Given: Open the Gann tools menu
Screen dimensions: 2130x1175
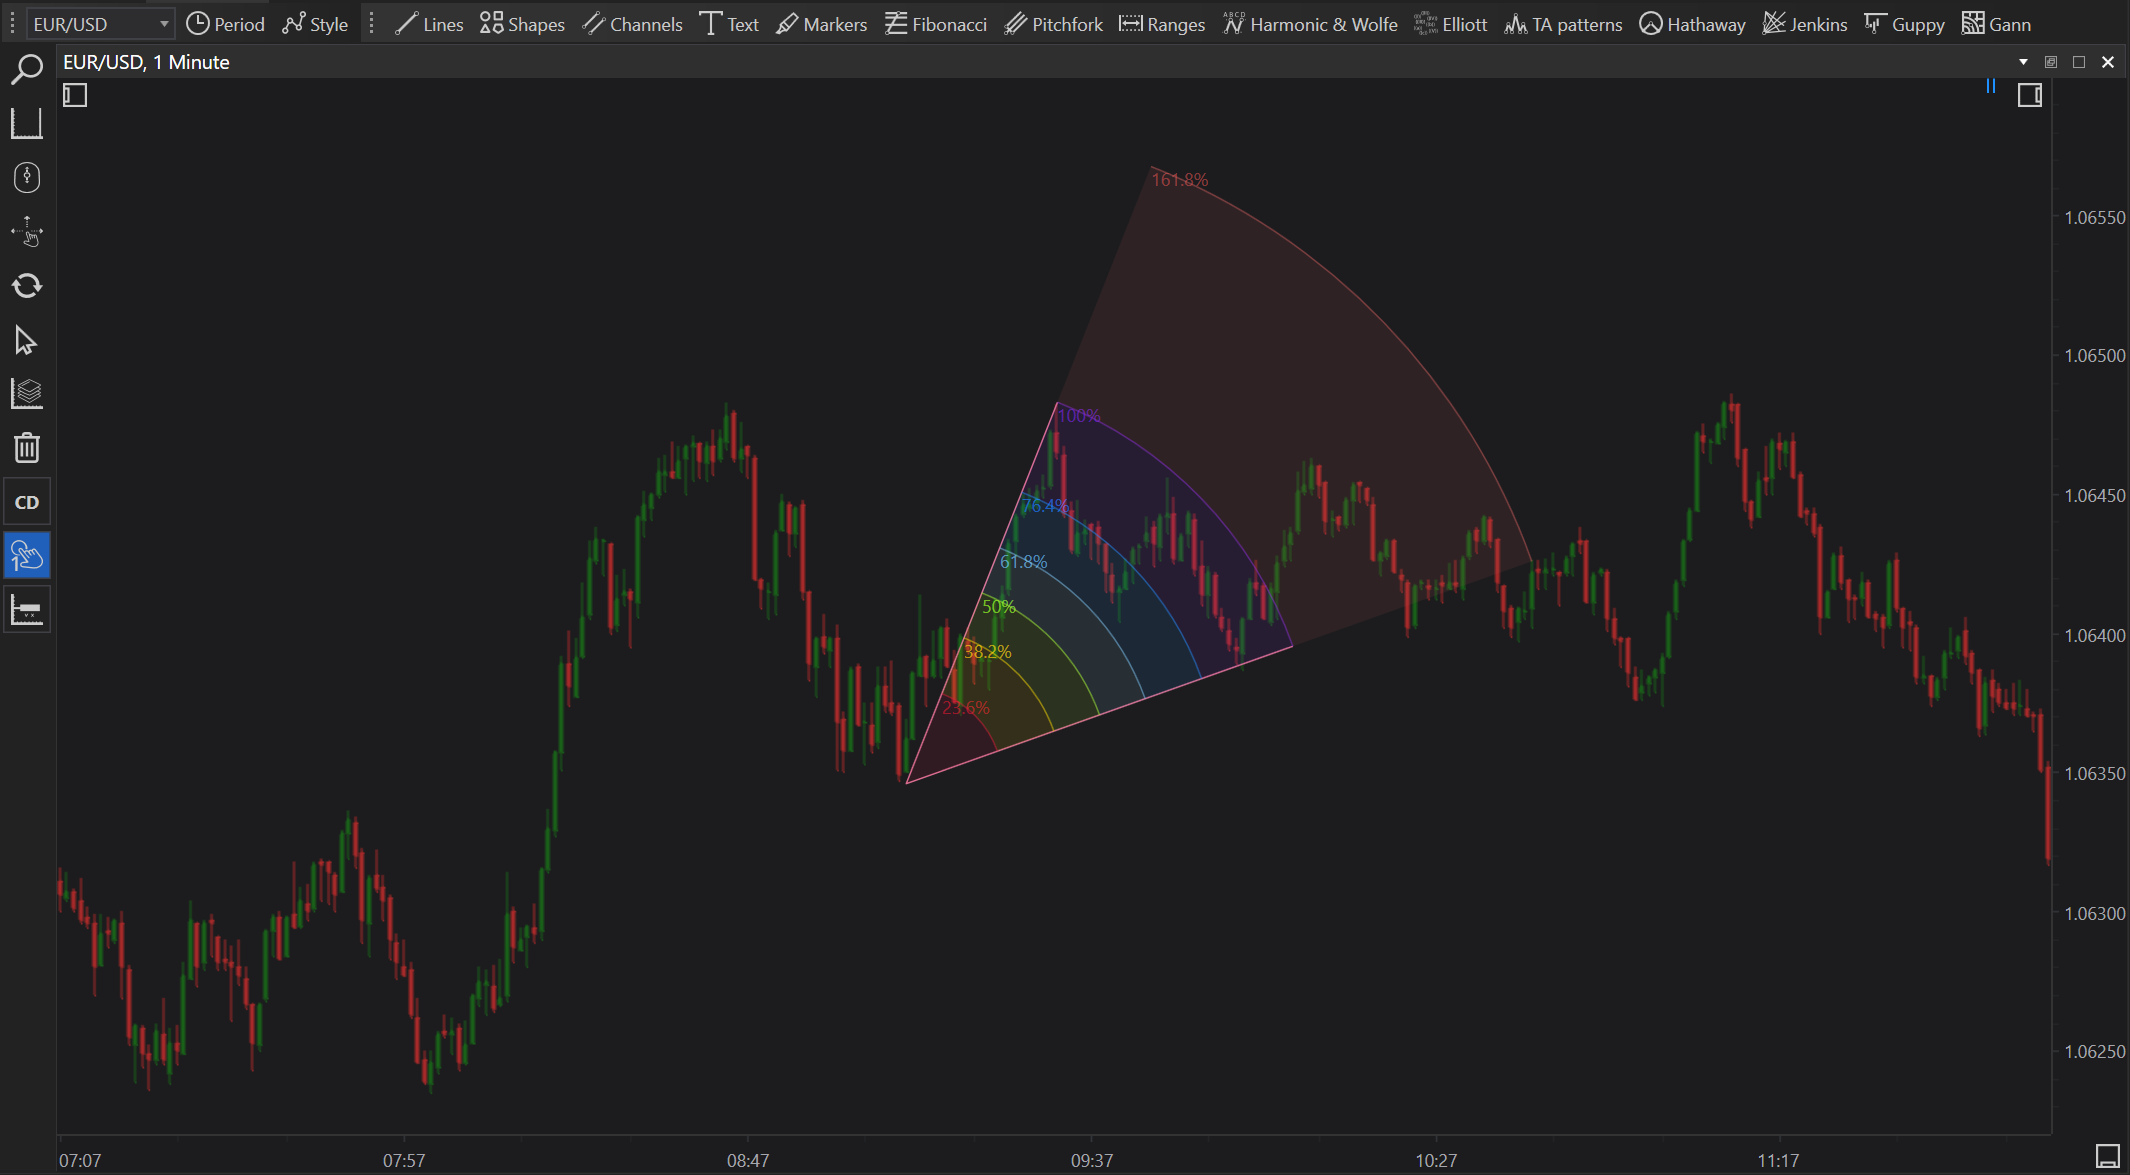Looking at the screenshot, I should click(x=1996, y=24).
